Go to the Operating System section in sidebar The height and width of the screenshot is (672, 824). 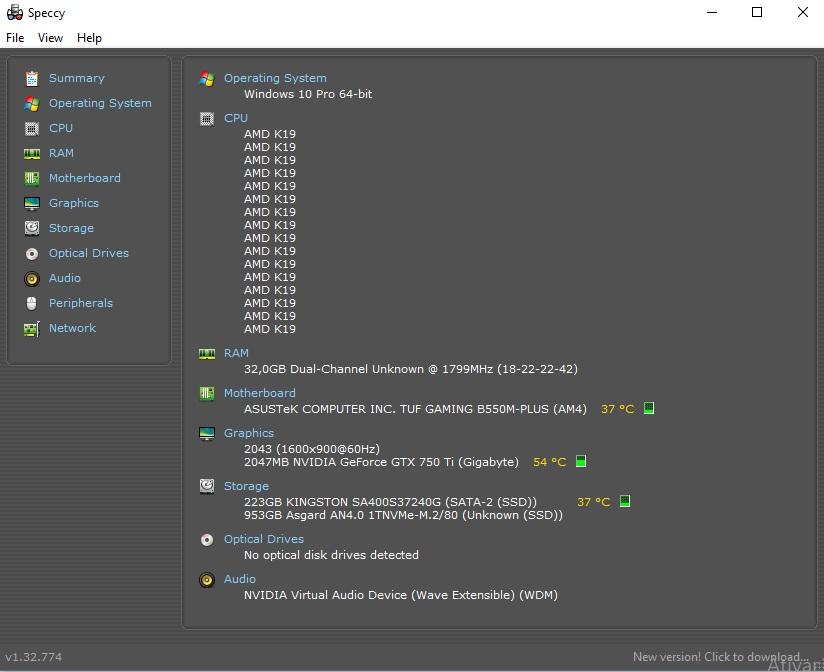(x=100, y=104)
